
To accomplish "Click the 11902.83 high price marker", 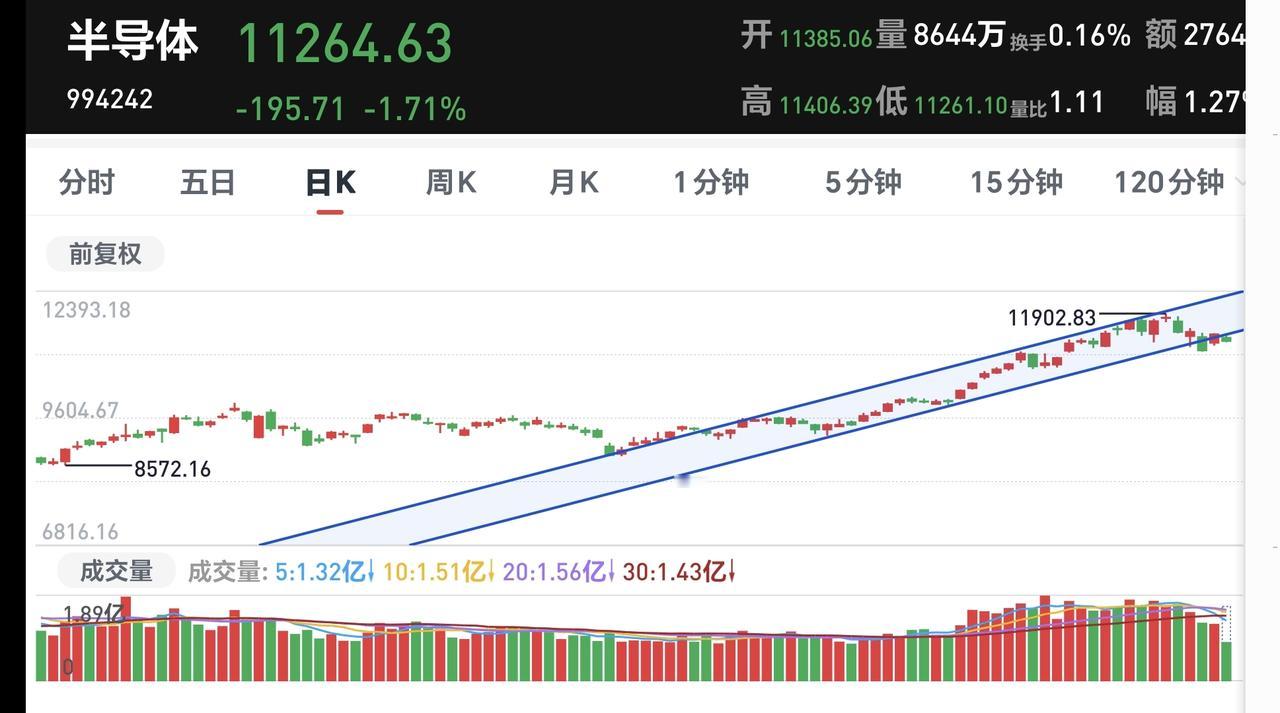I will (x=1052, y=318).
